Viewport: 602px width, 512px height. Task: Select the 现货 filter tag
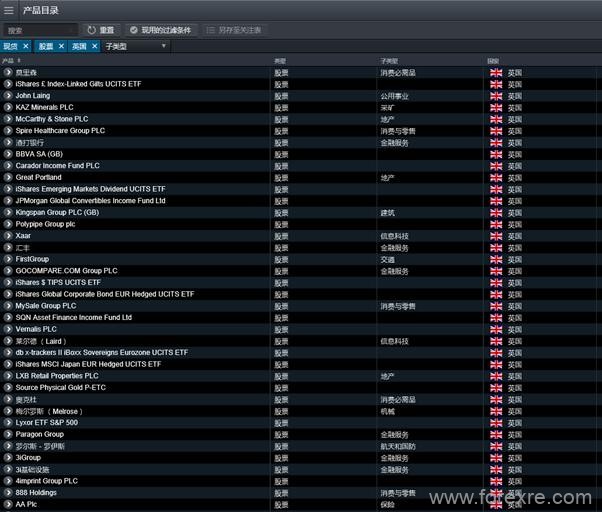10,46
